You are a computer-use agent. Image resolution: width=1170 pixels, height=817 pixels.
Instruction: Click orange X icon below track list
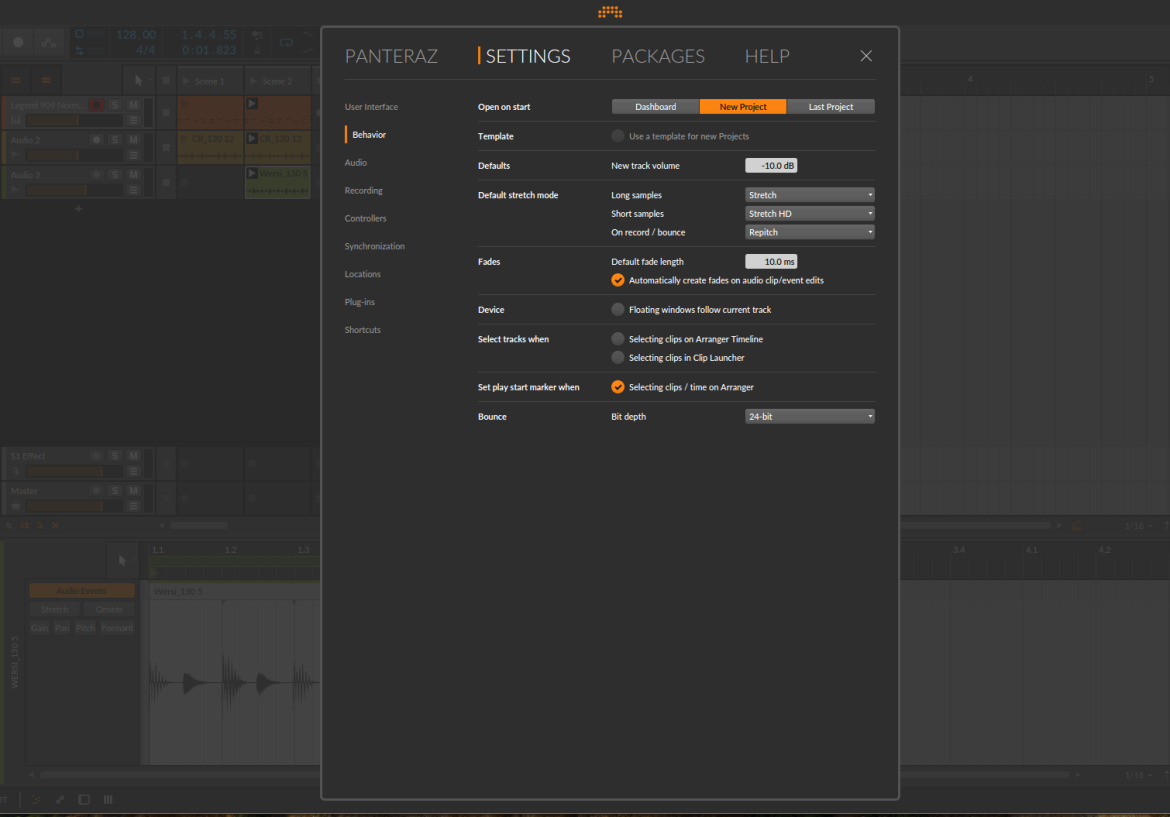(x=55, y=525)
